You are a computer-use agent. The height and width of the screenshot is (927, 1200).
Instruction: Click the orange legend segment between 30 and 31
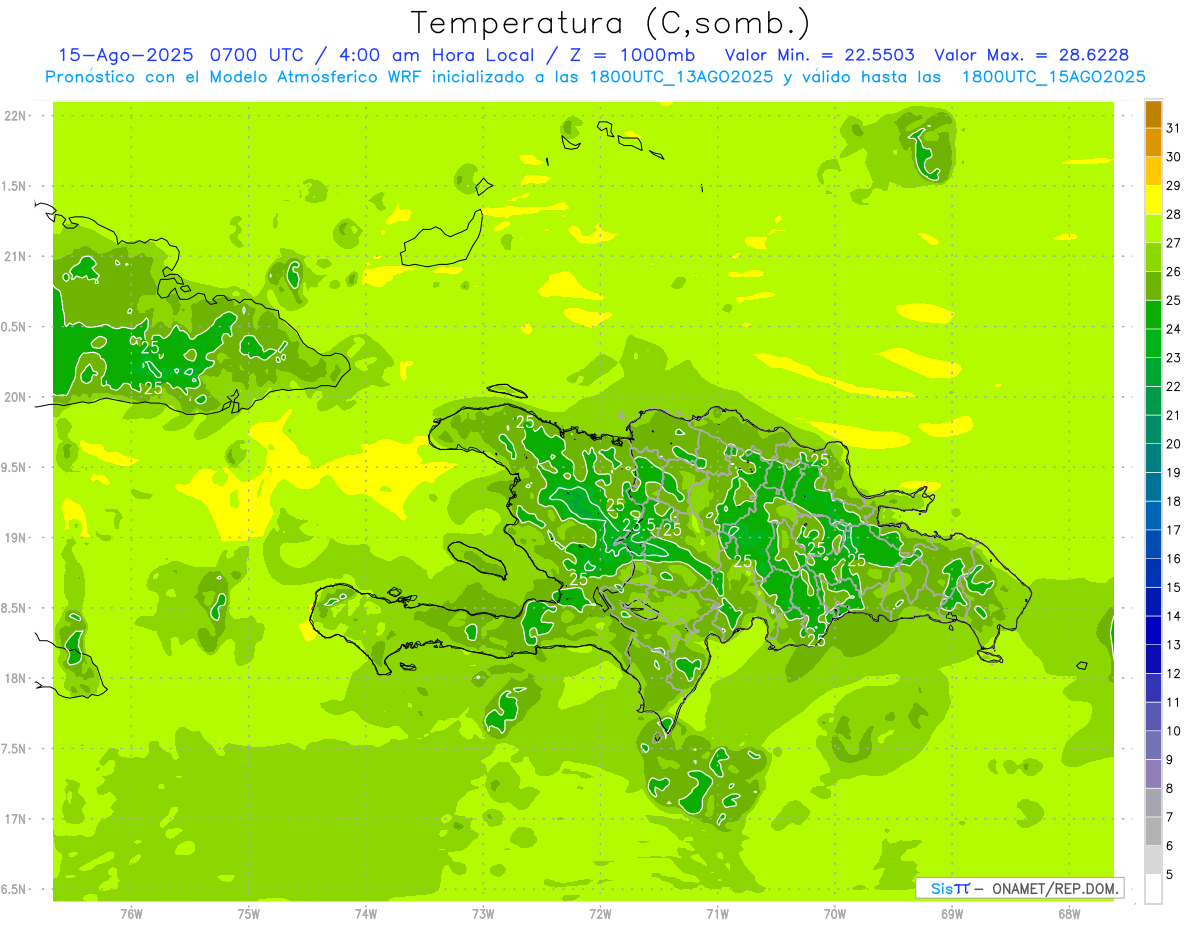coord(1153,143)
